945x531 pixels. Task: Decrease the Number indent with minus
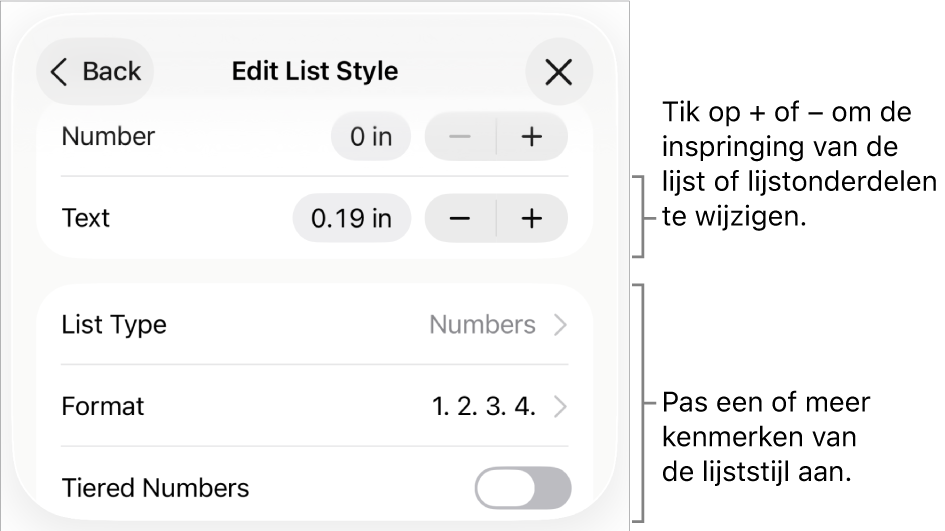460,137
